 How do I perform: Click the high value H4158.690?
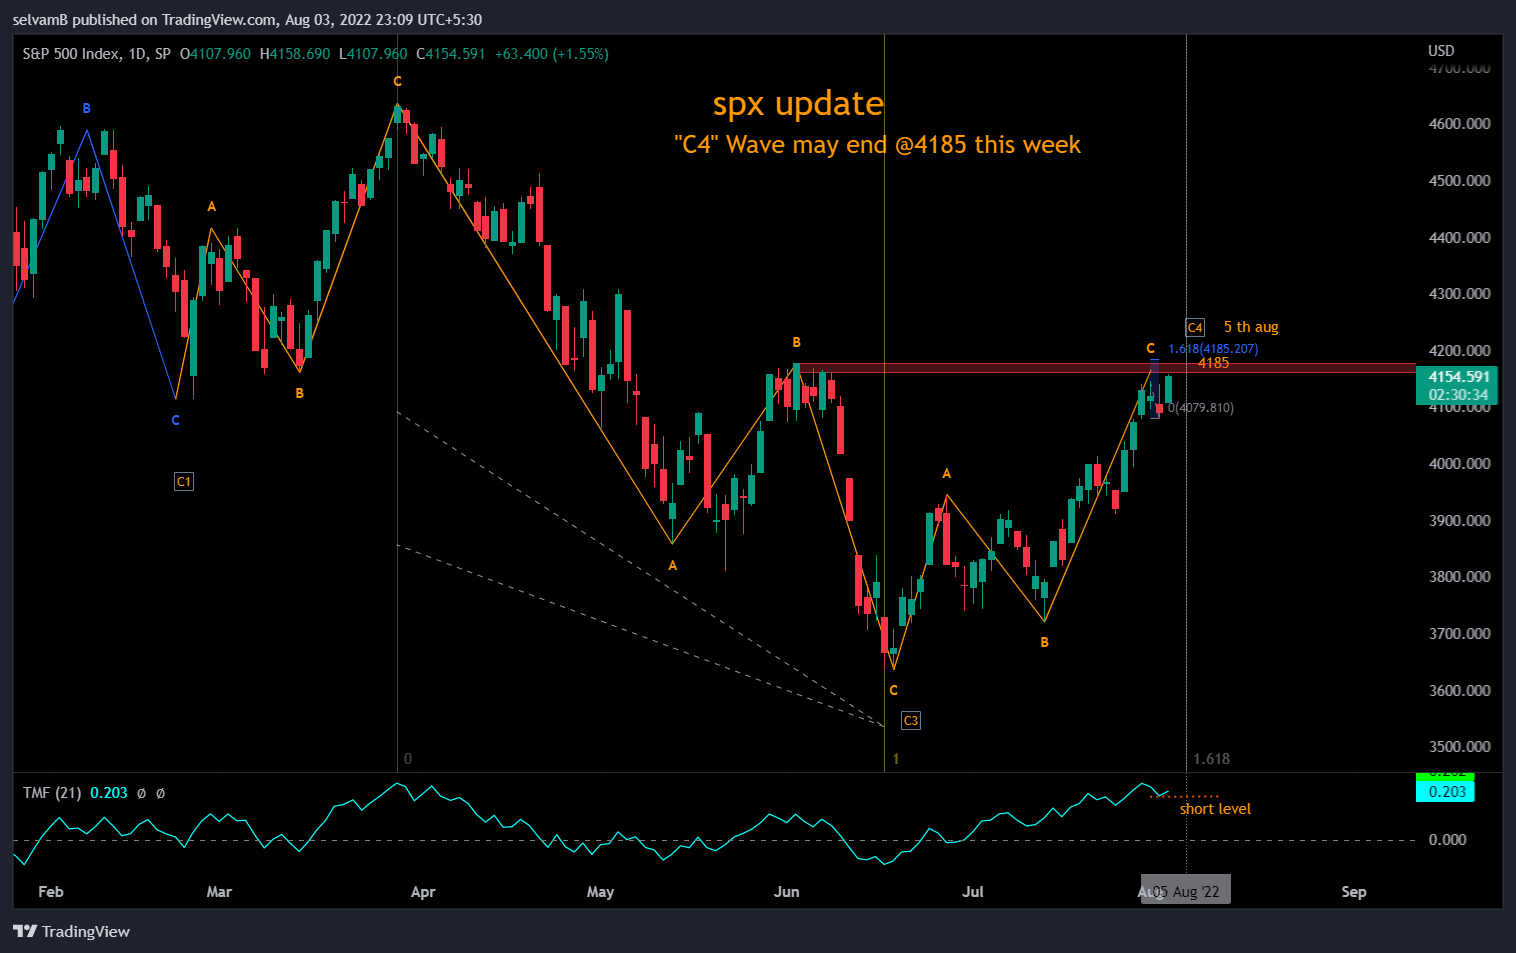pyautogui.click(x=295, y=54)
